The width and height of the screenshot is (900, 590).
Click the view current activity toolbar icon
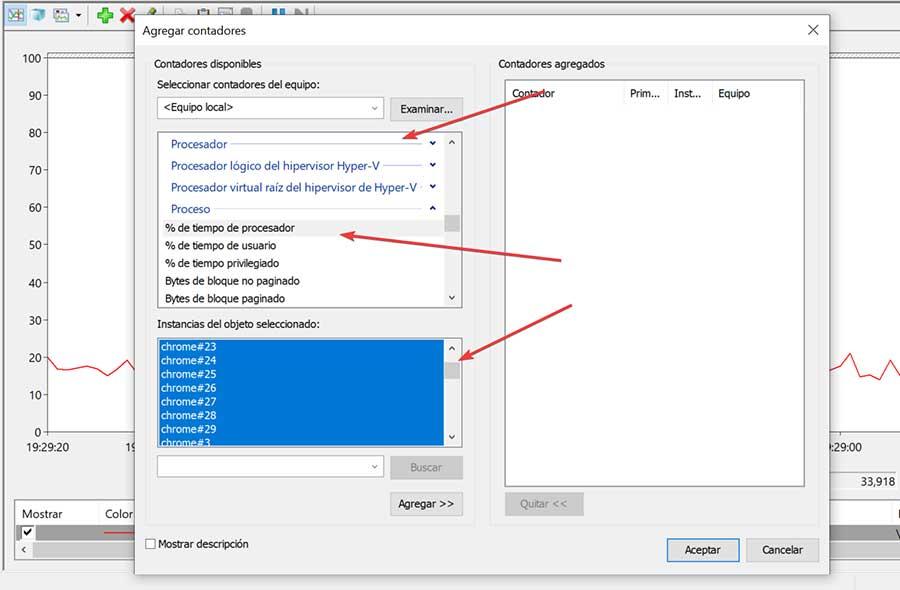tap(16, 14)
